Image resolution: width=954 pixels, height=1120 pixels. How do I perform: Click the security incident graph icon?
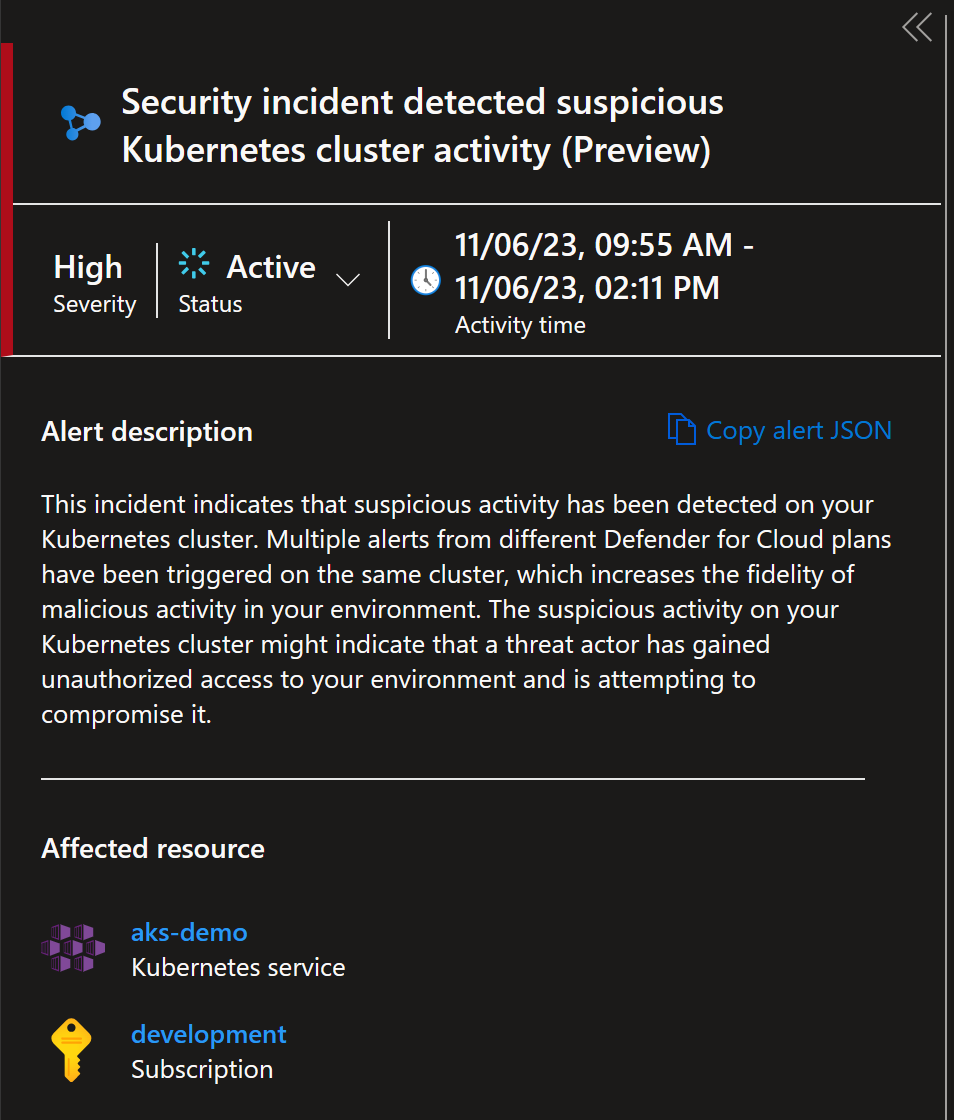(80, 123)
